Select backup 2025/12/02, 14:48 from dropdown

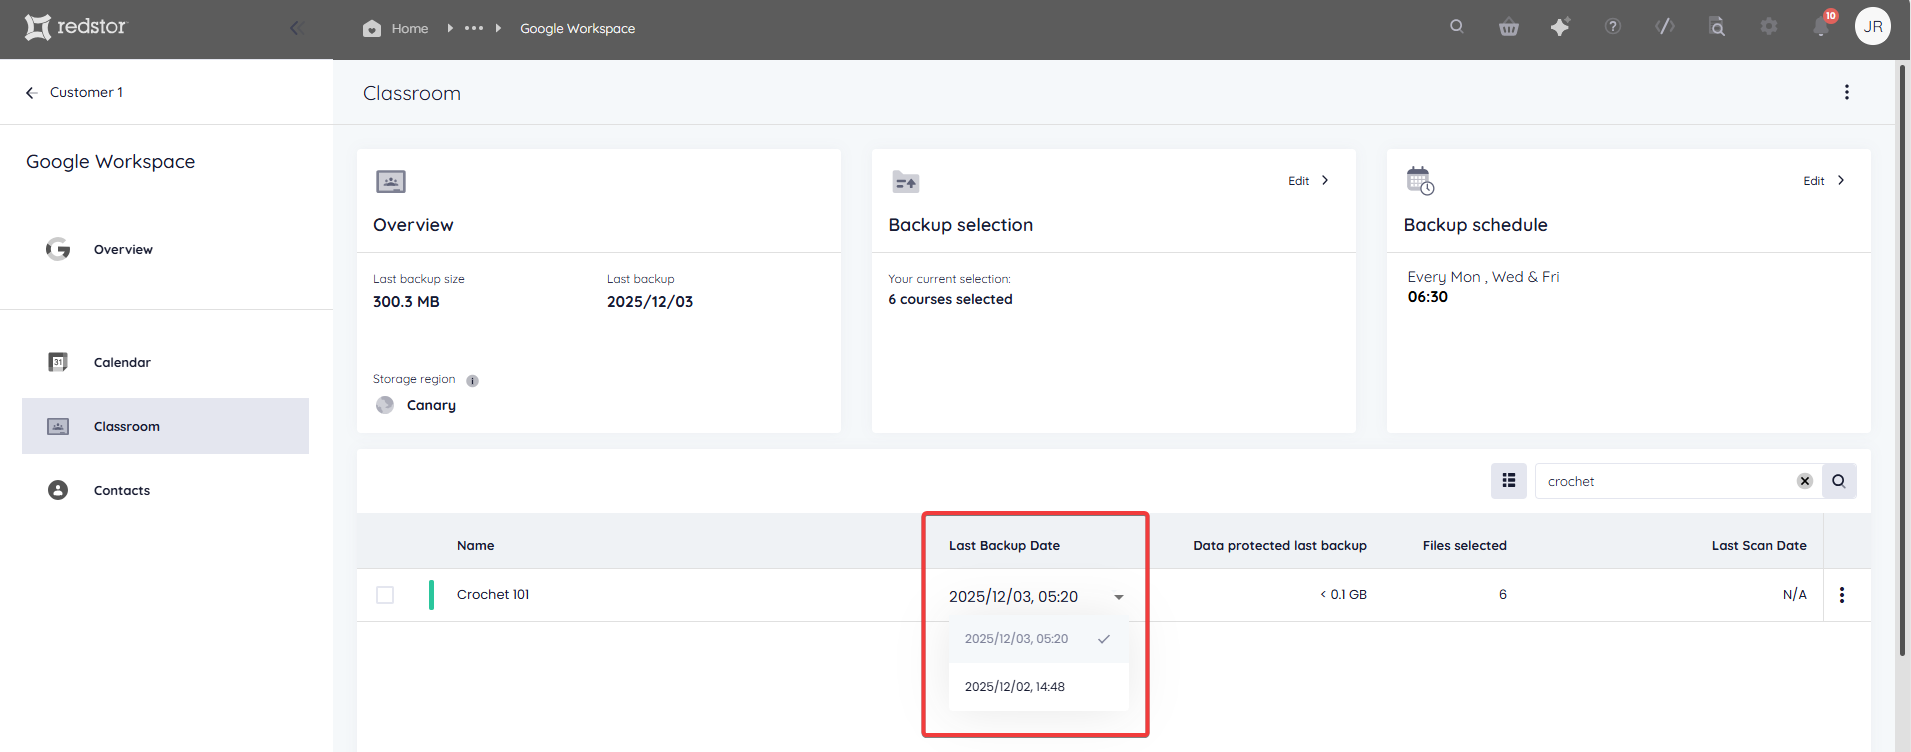pos(1038,687)
